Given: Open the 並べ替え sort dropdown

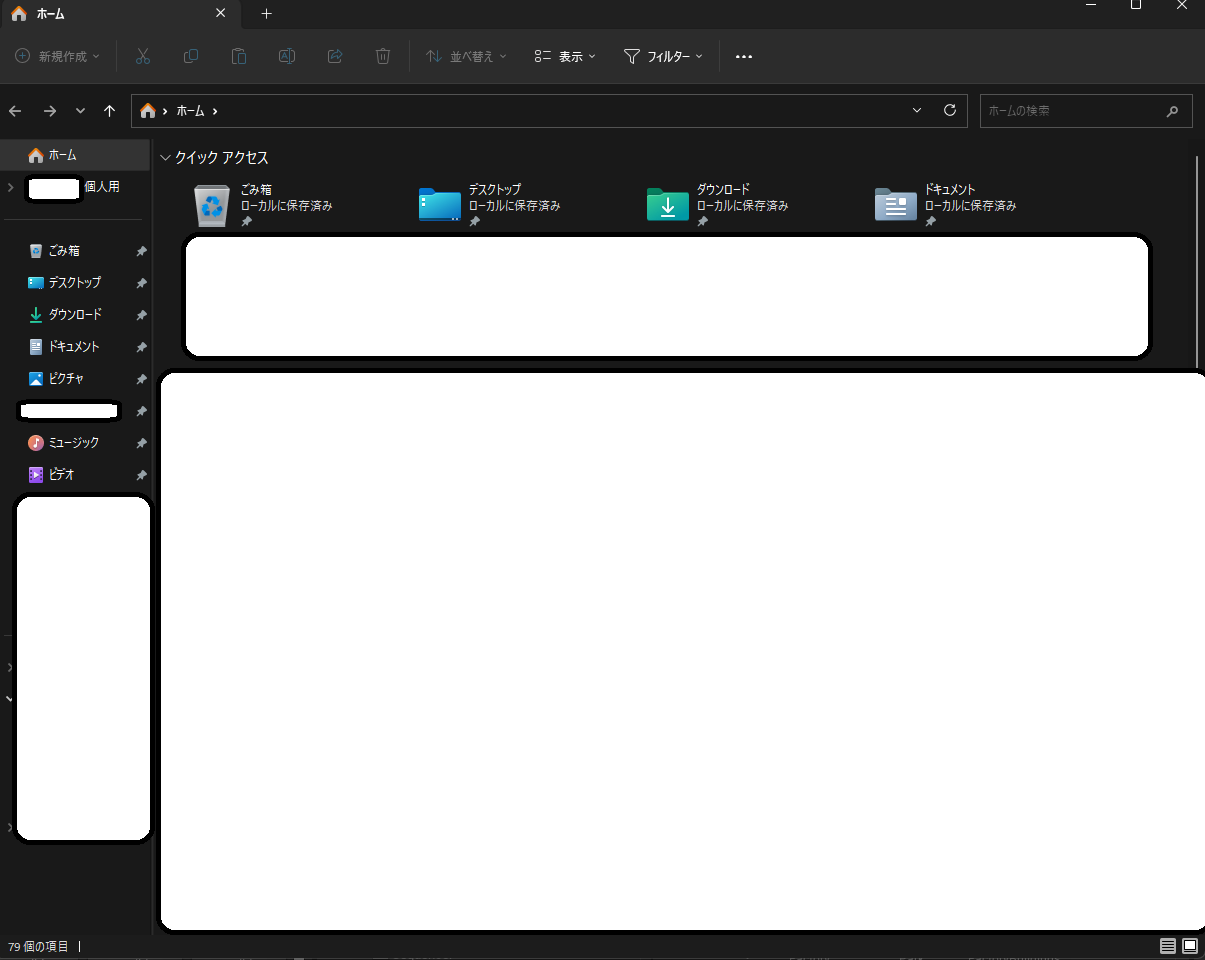Looking at the screenshot, I should click(466, 56).
